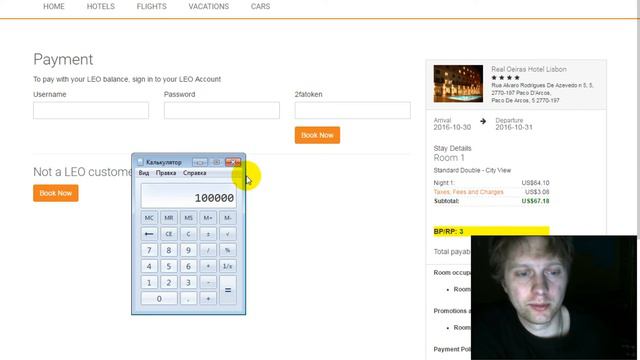Screen dimensions: 640x360
Task: Click the M+ memory add key
Action: [208, 218]
